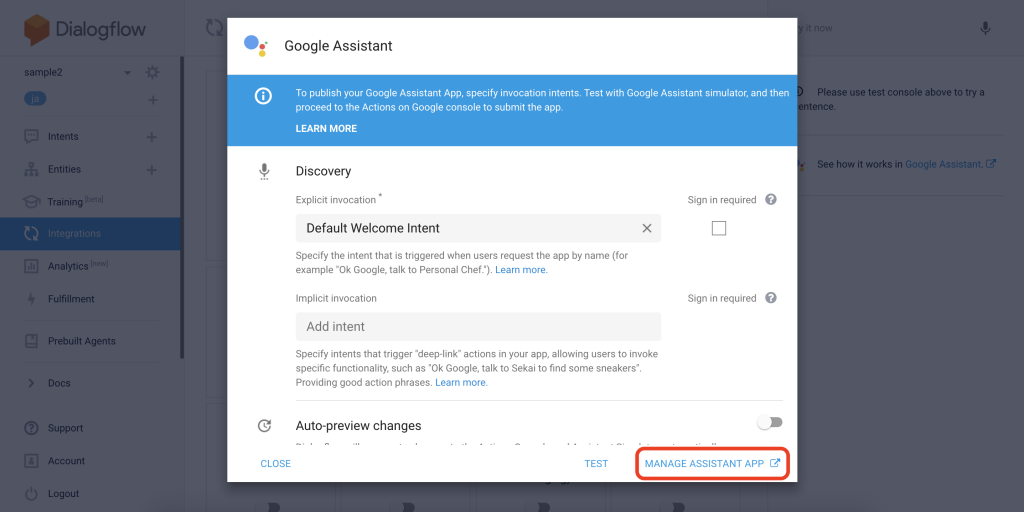1024x512 pixels.
Task: Click help icon beside explicit Sign in required
Action: point(771,200)
